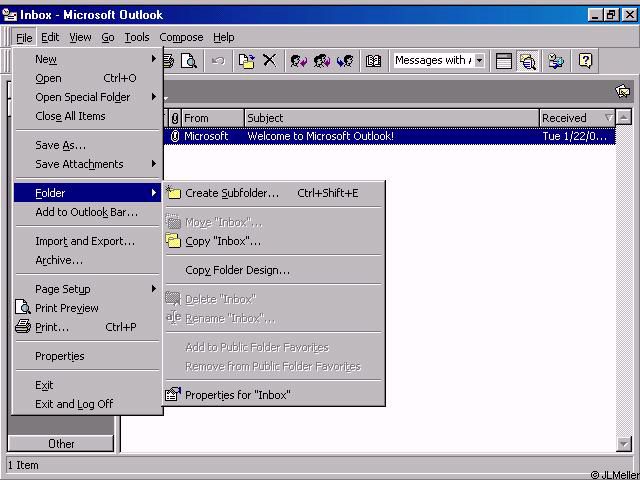Viewport: 640px width, 480px height.
Task: Click the Outlook title bar icon
Action: pyautogui.click(x=9, y=16)
